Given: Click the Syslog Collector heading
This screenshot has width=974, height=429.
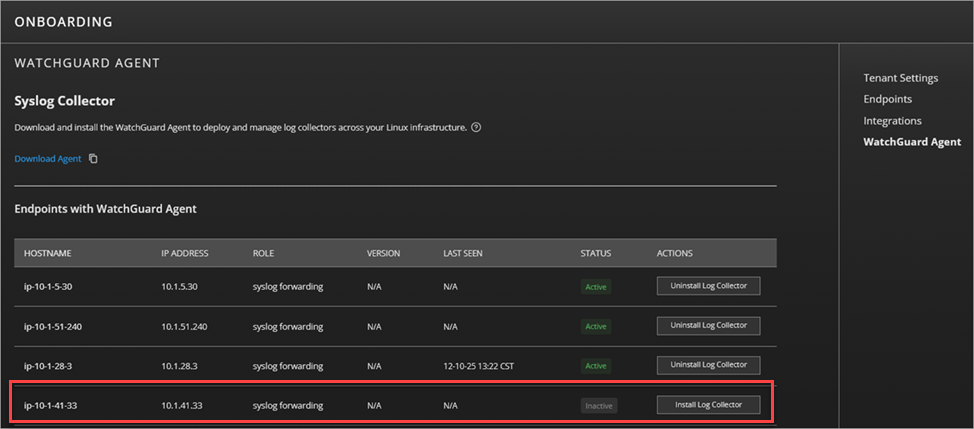Looking at the screenshot, I should 65,101.
